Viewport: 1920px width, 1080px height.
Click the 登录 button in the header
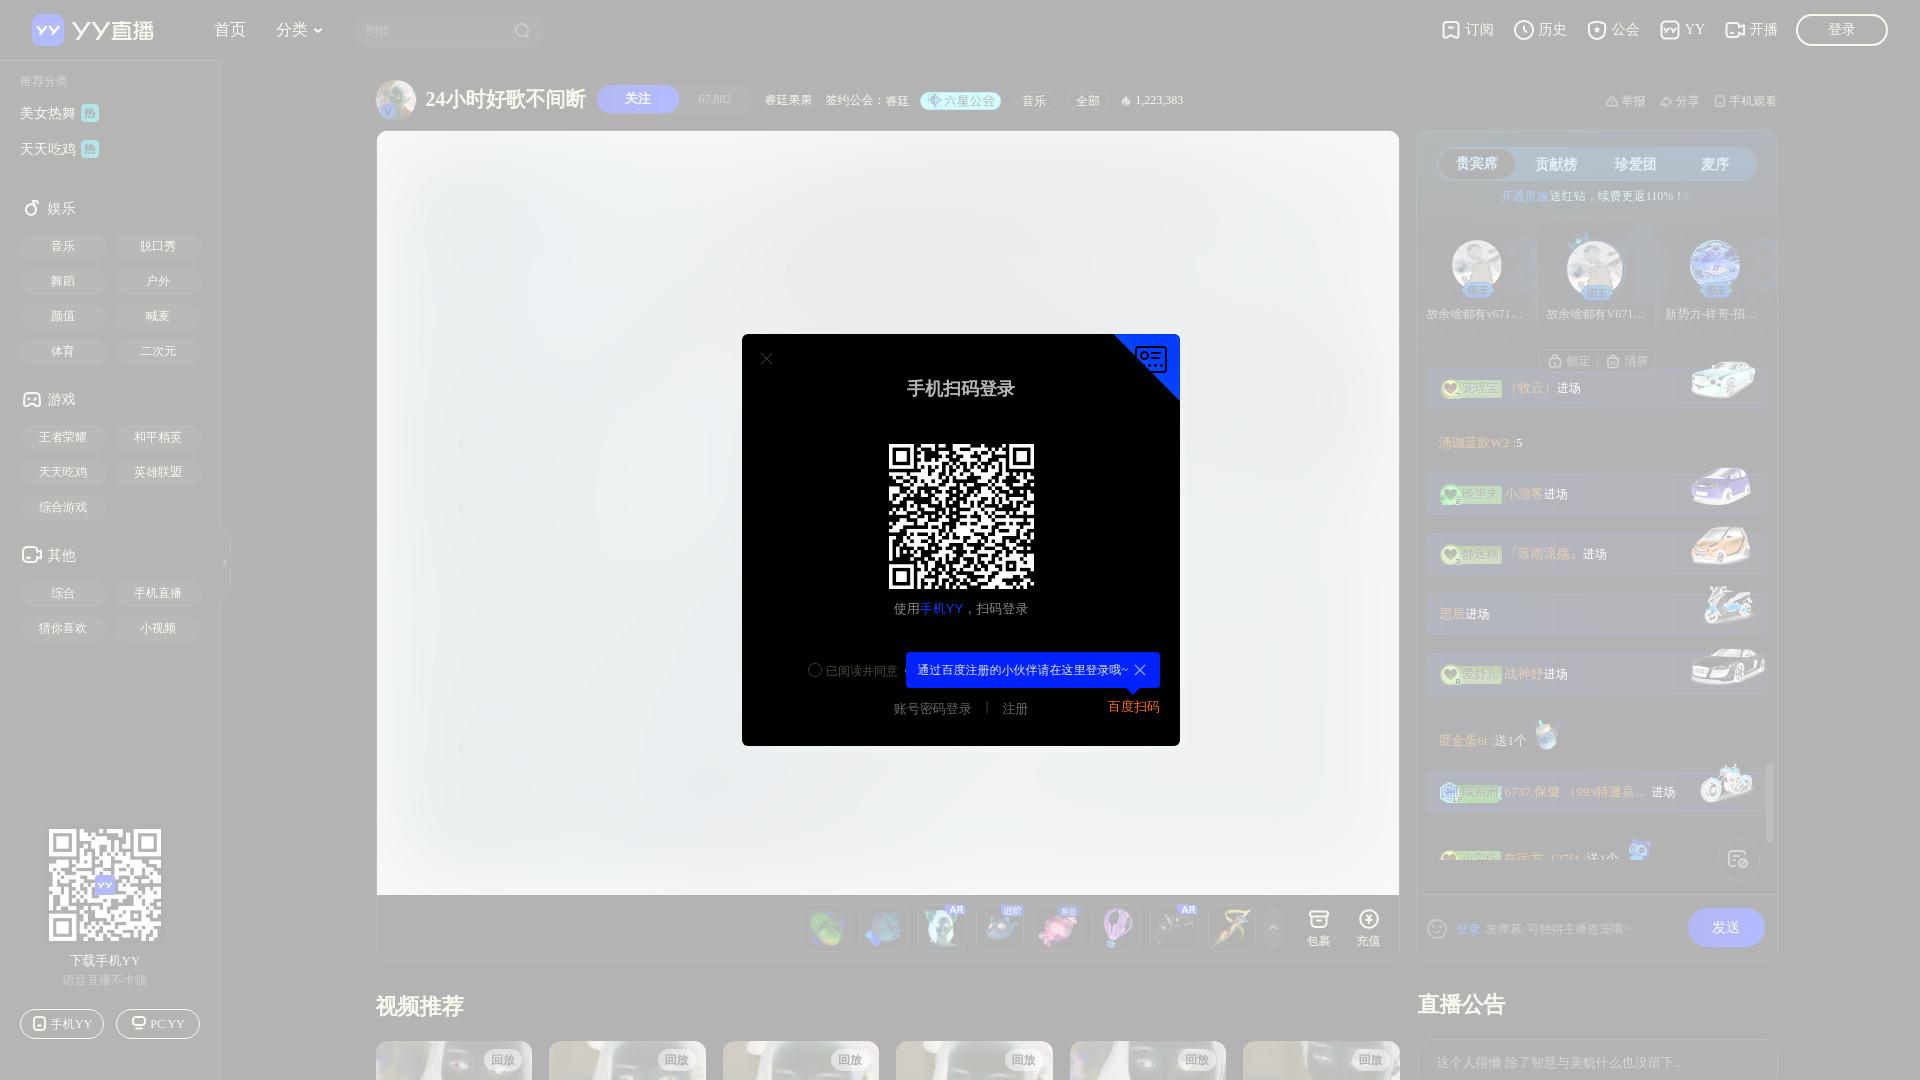tap(1841, 30)
